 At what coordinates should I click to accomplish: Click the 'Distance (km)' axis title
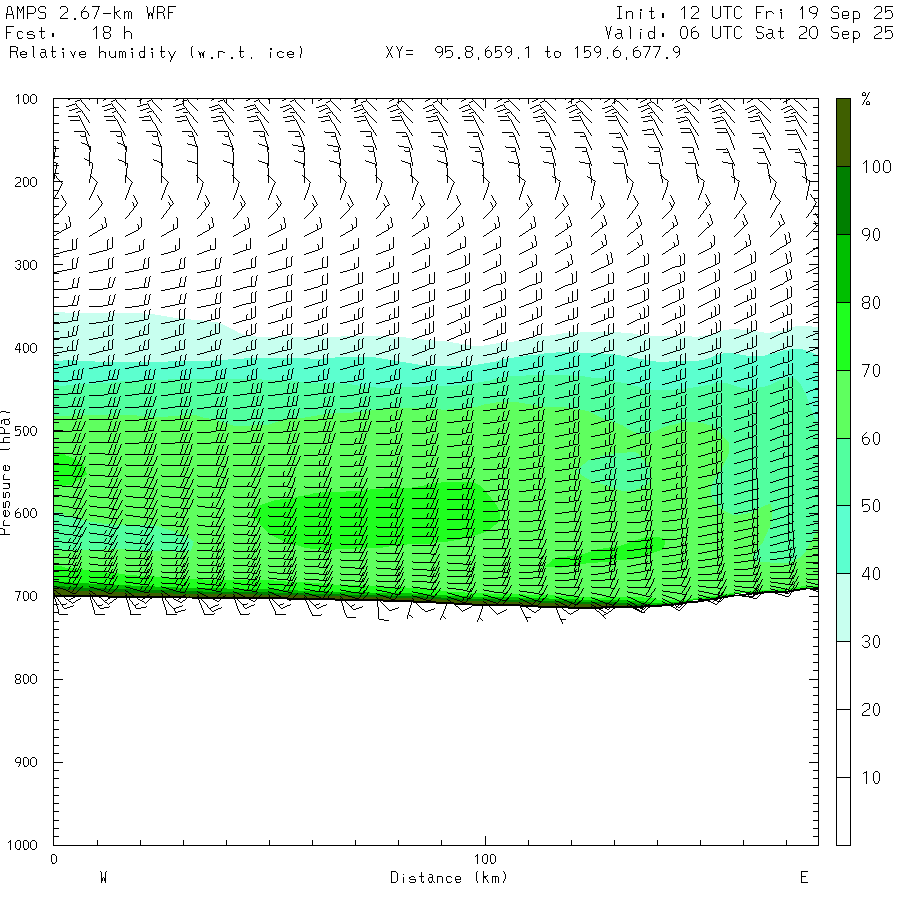pos(449,878)
